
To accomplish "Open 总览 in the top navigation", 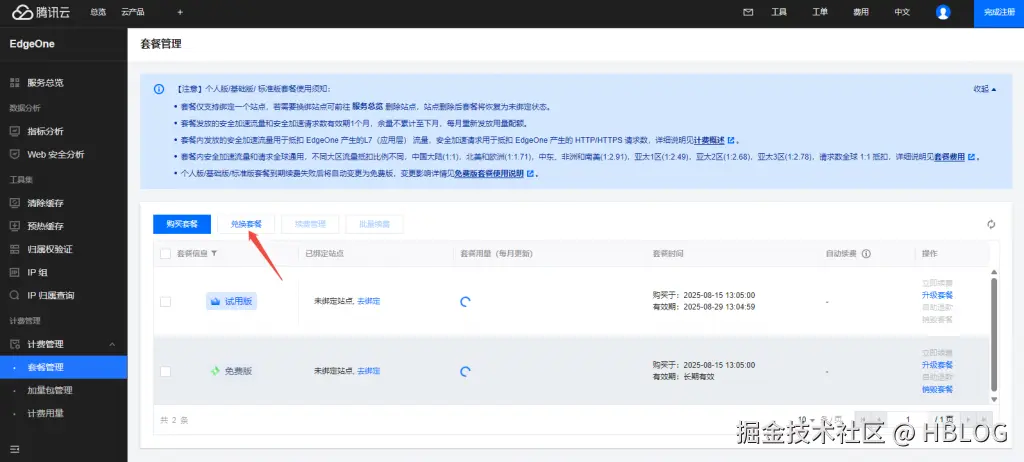I will coord(98,12).
